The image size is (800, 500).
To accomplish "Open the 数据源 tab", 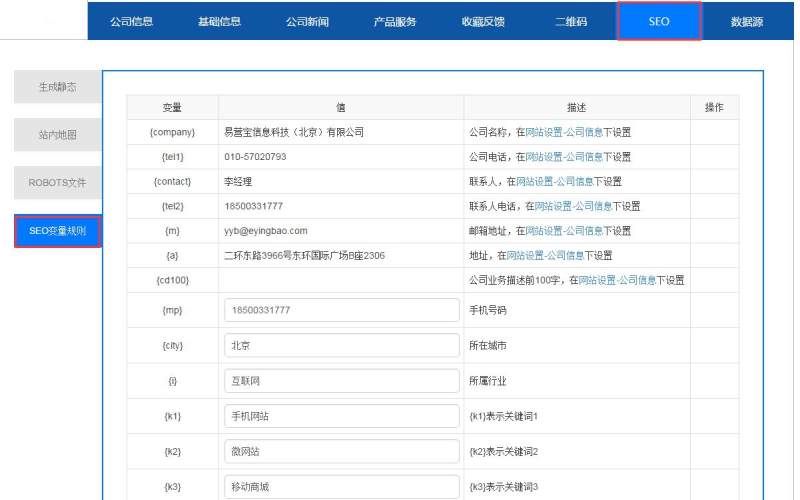I will [x=747, y=21].
